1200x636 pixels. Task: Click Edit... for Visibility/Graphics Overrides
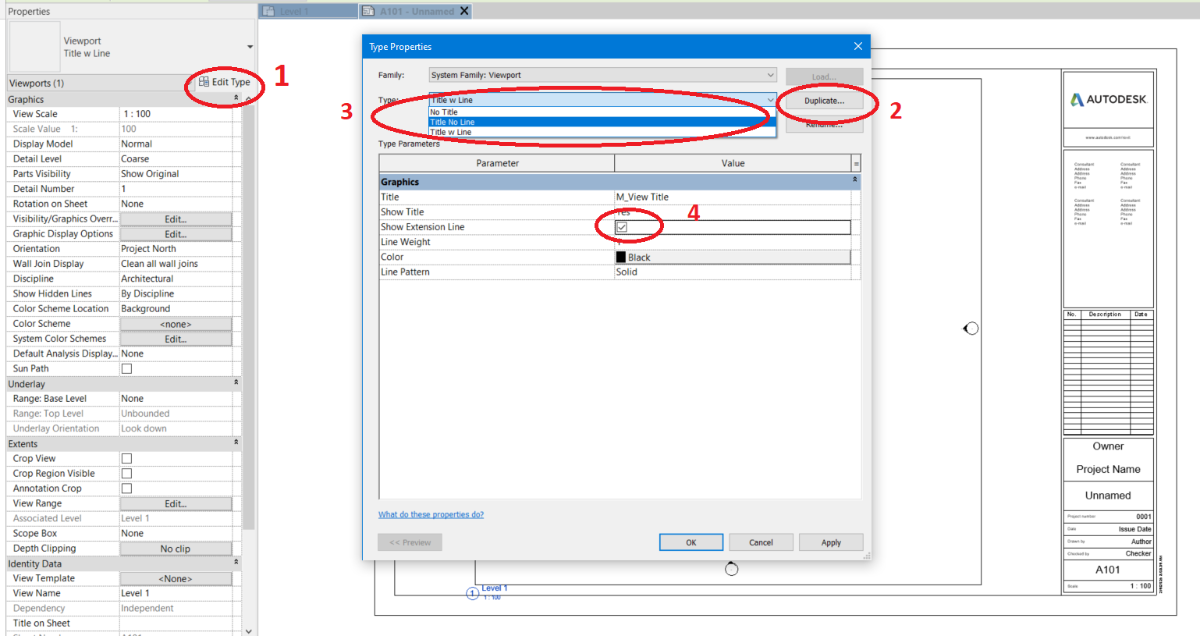coord(175,219)
